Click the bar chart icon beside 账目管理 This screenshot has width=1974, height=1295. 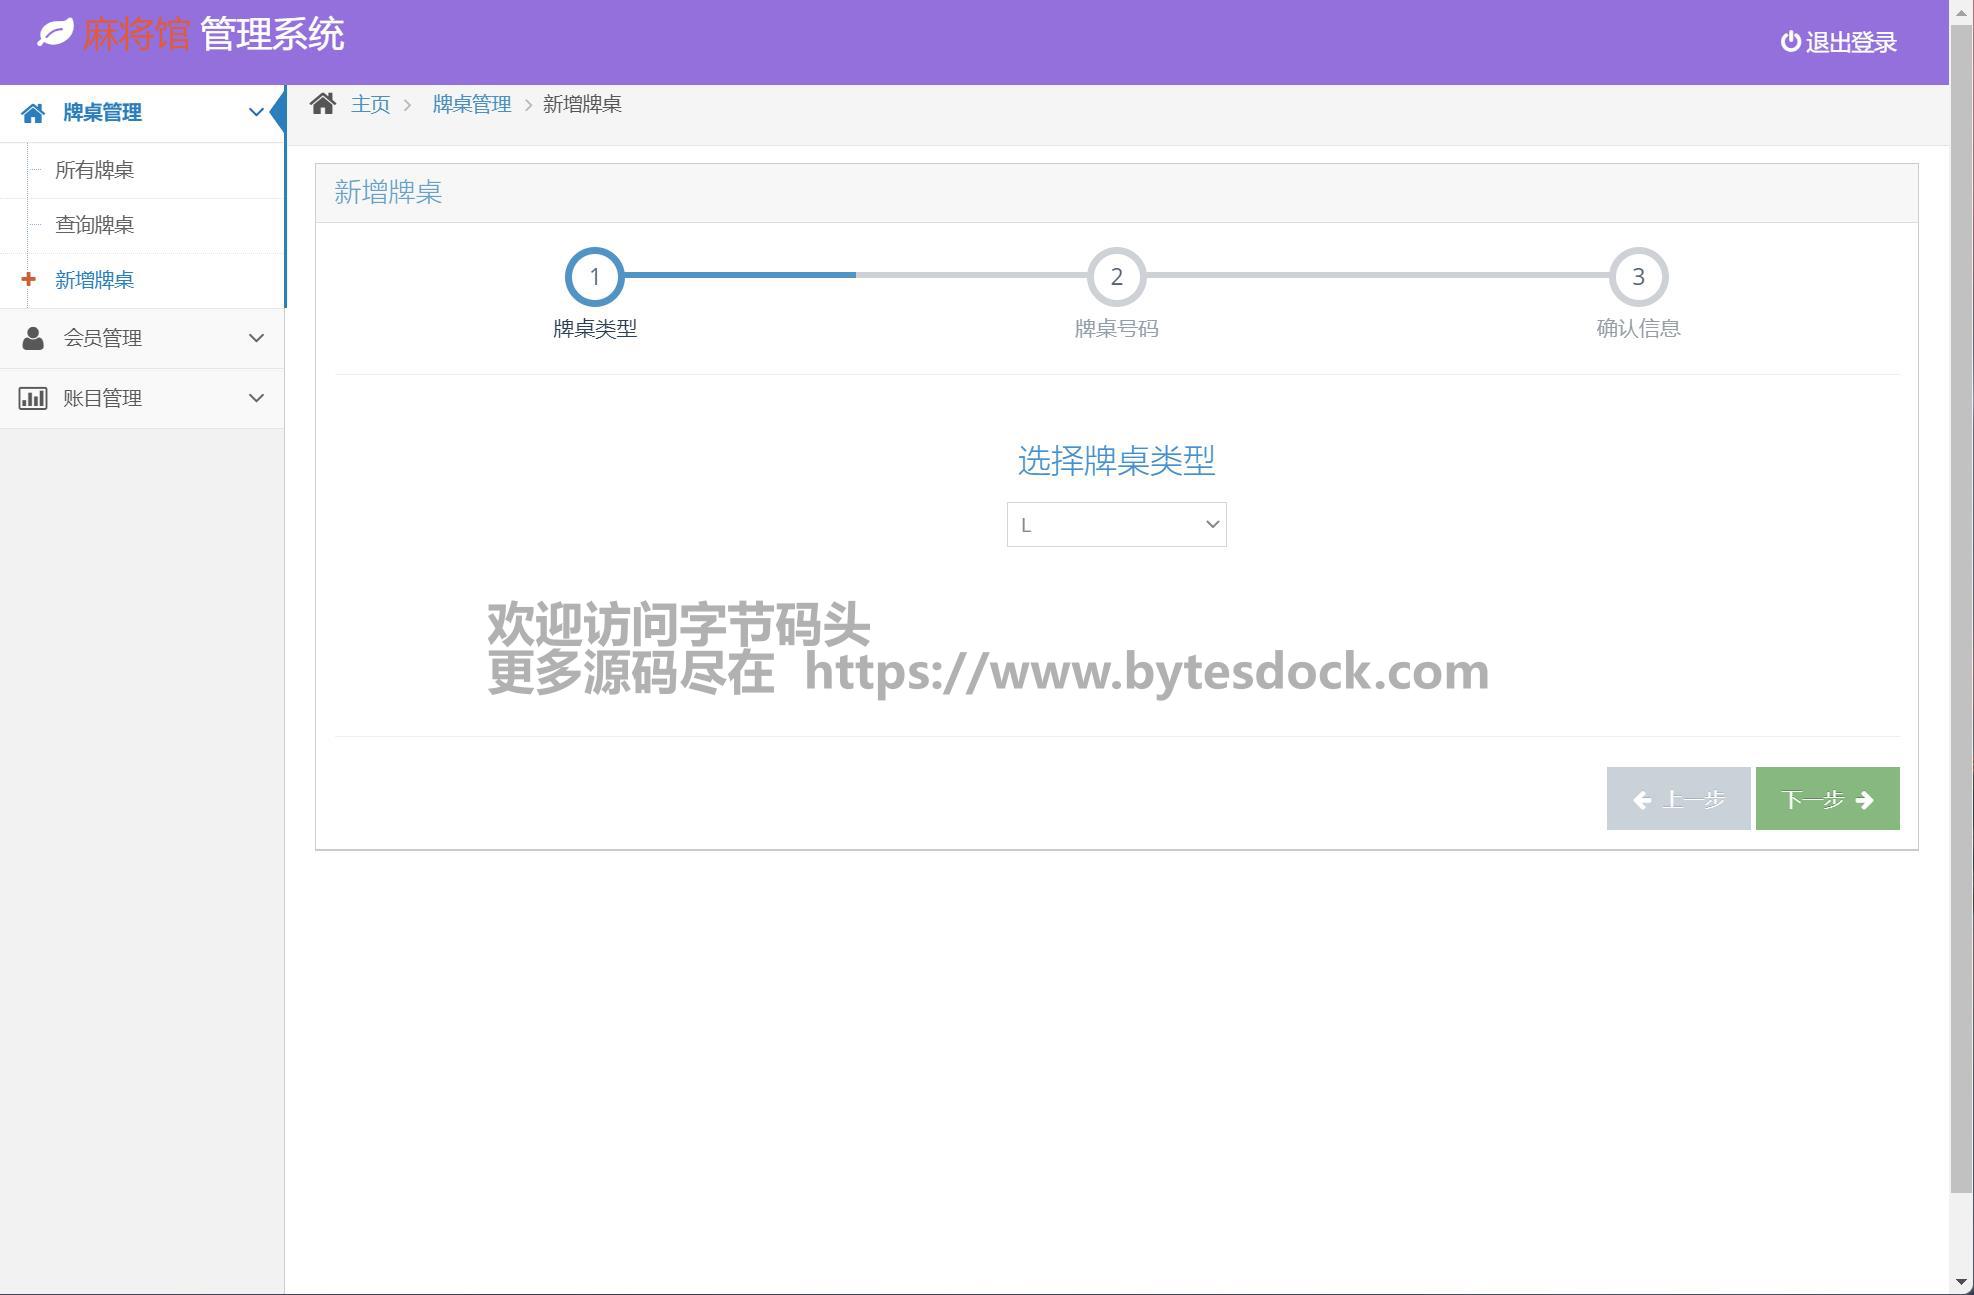pyautogui.click(x=33, y=398)
